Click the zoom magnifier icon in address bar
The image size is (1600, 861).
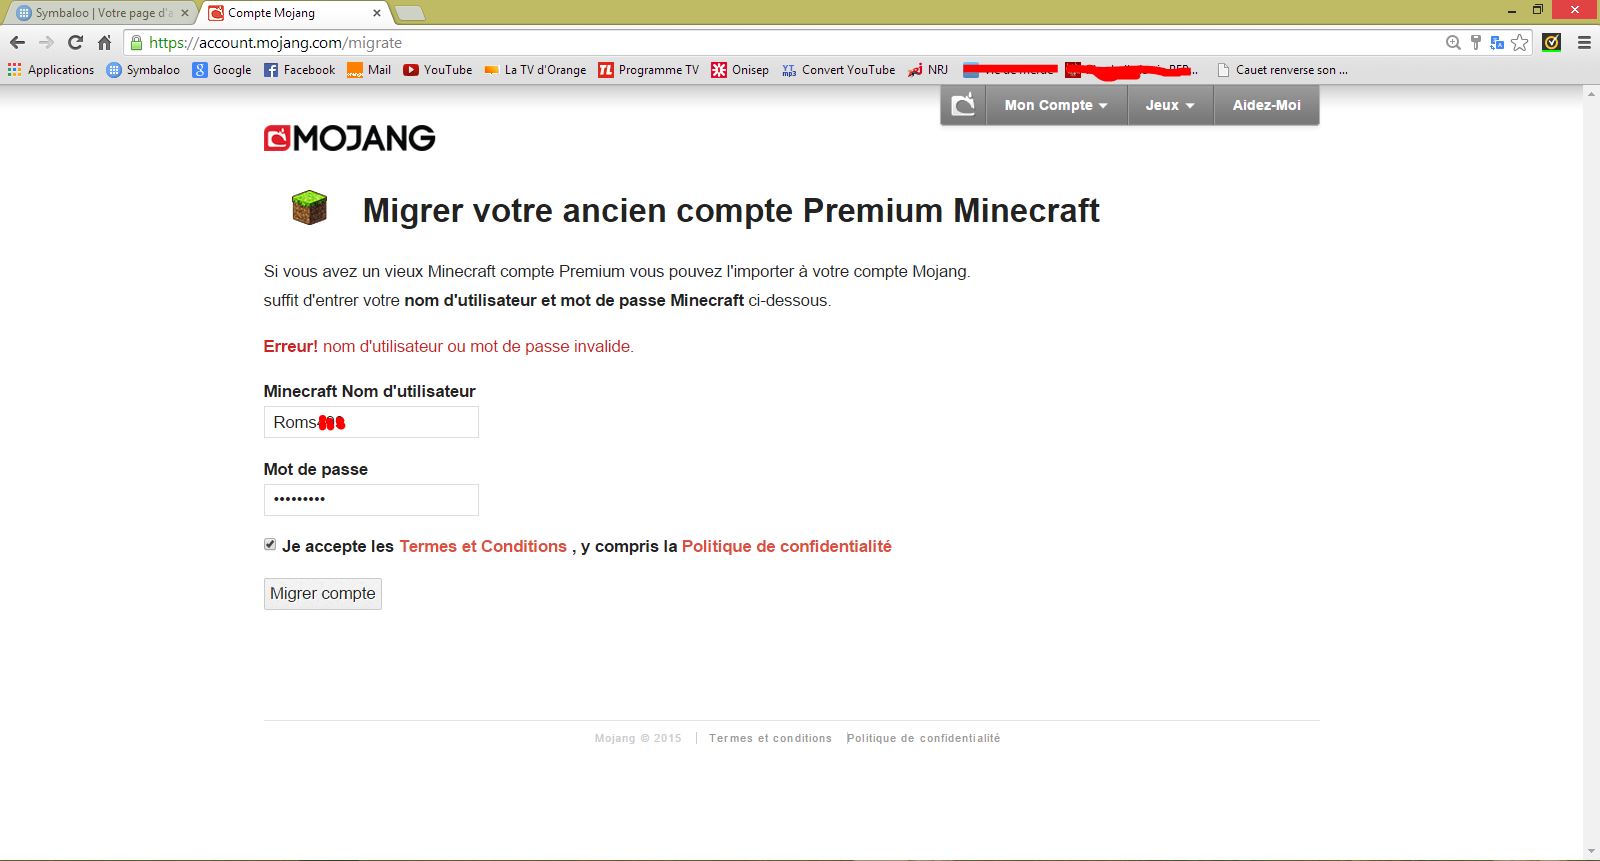point(1453,42)
